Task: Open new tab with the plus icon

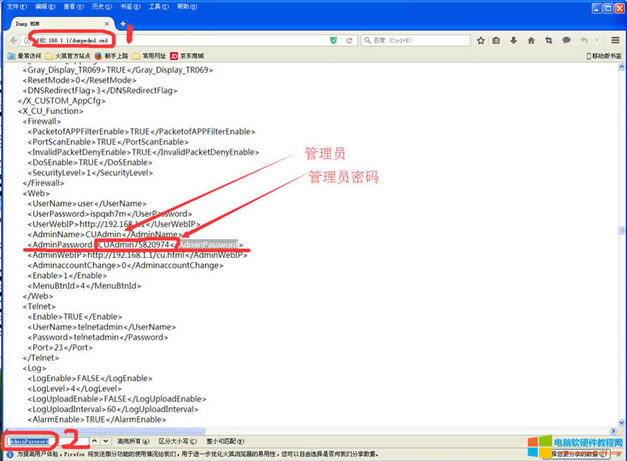Action: [x=123, y=22]
